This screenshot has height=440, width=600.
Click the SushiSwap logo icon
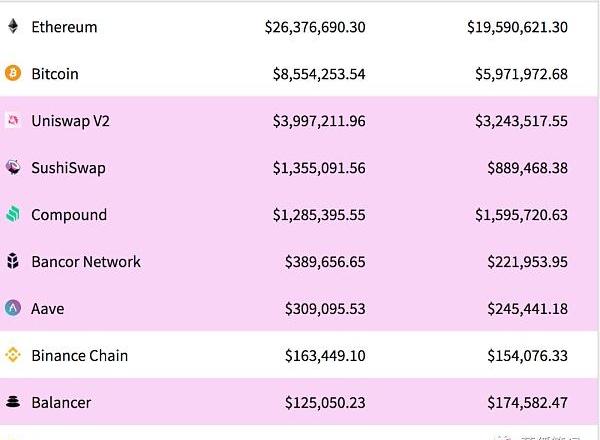13,167
